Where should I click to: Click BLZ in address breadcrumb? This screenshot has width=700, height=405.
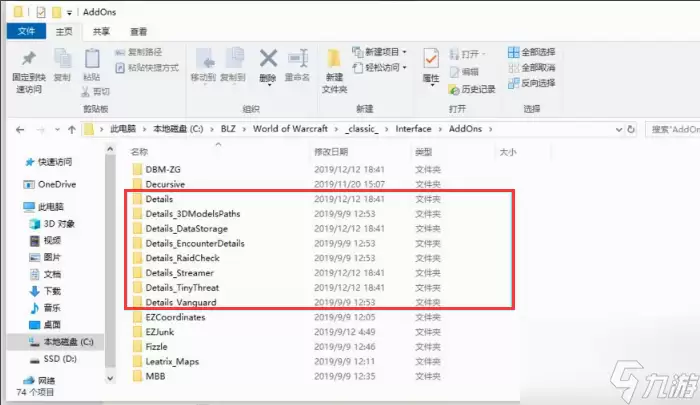pyautogui.click(x=228, y=129)
